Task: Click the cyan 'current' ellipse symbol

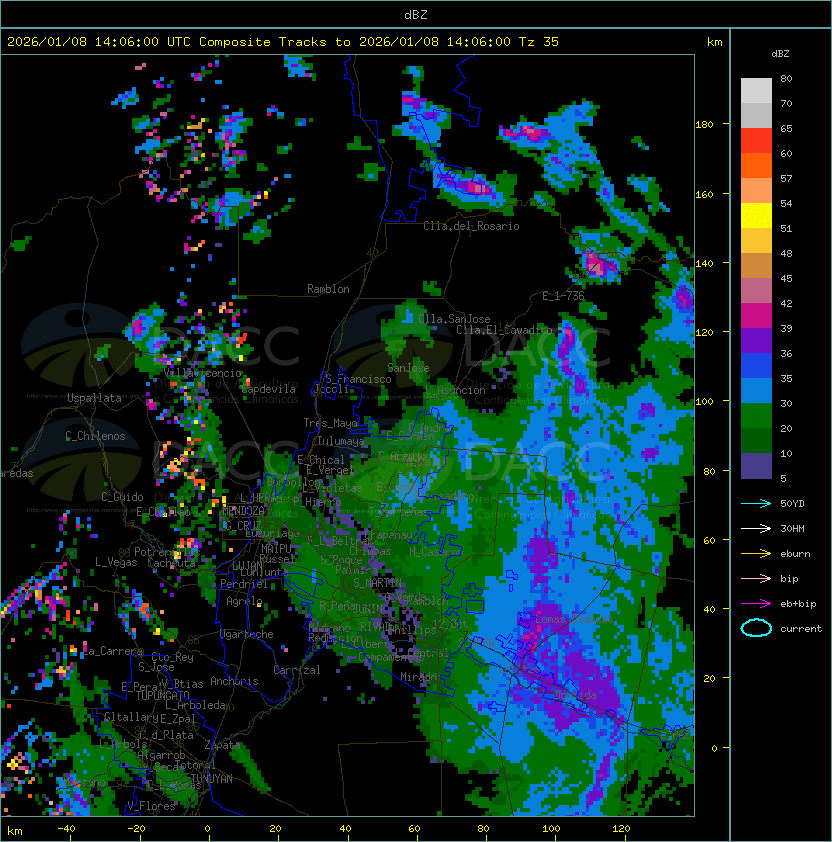Action: [756, 628]
